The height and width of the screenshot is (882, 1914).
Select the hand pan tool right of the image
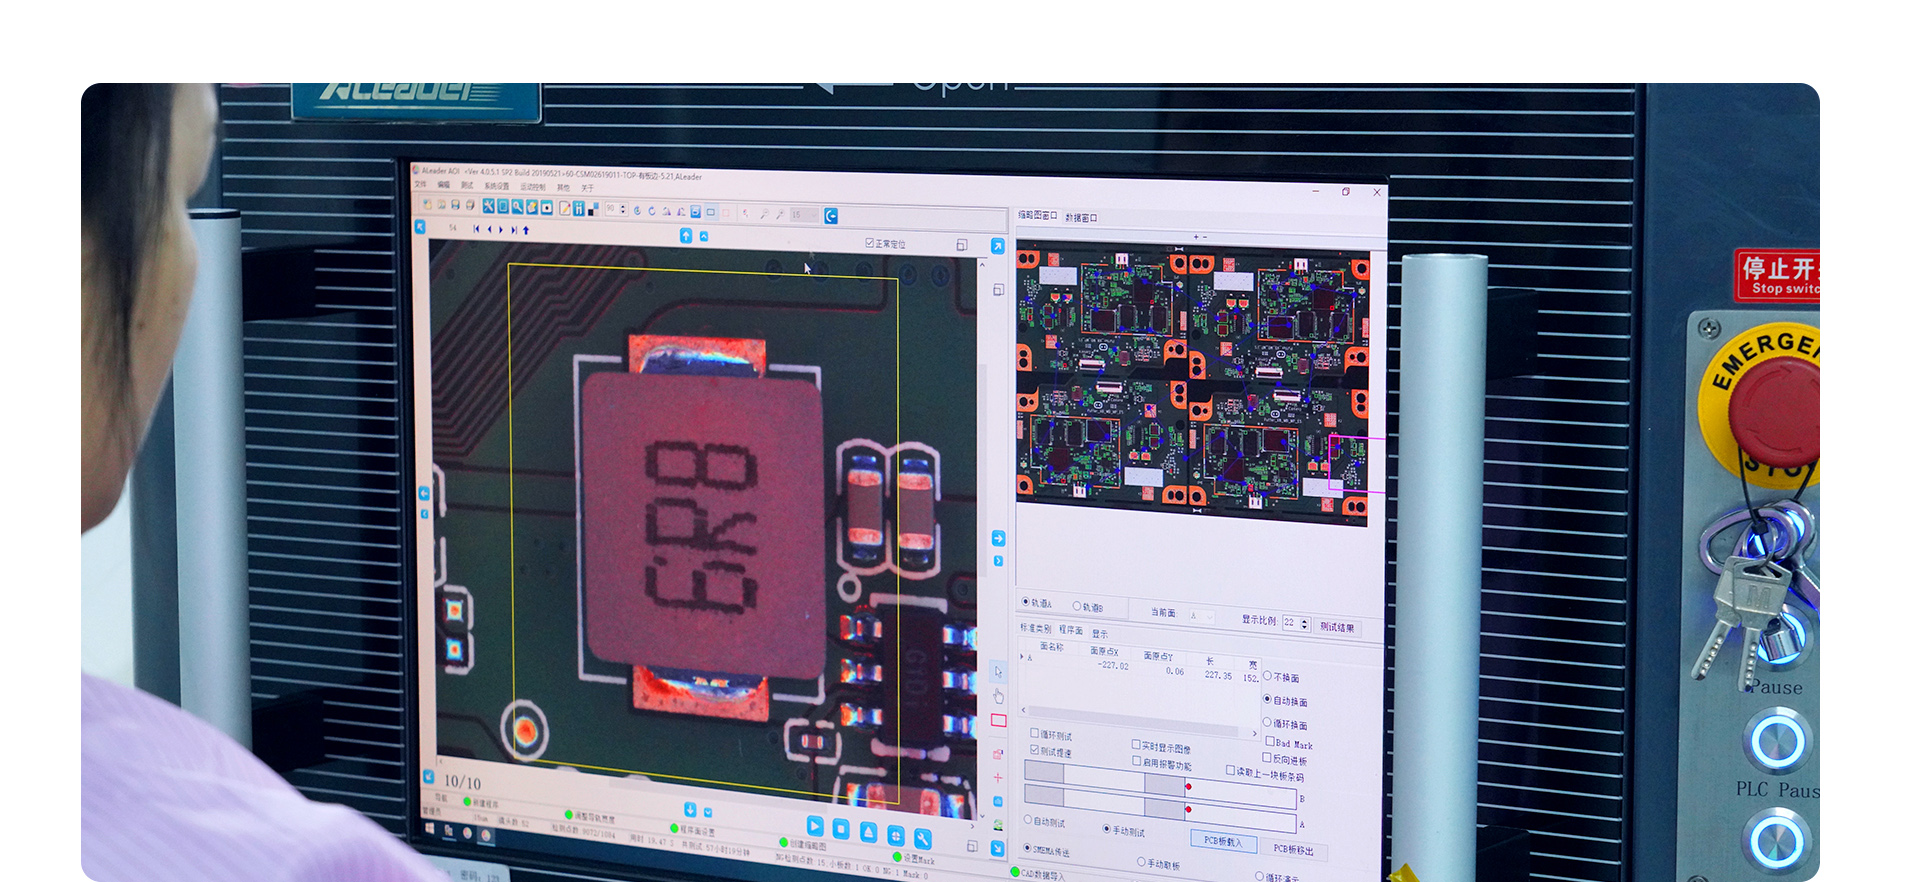pyautogui.click(x=998, y=696)
